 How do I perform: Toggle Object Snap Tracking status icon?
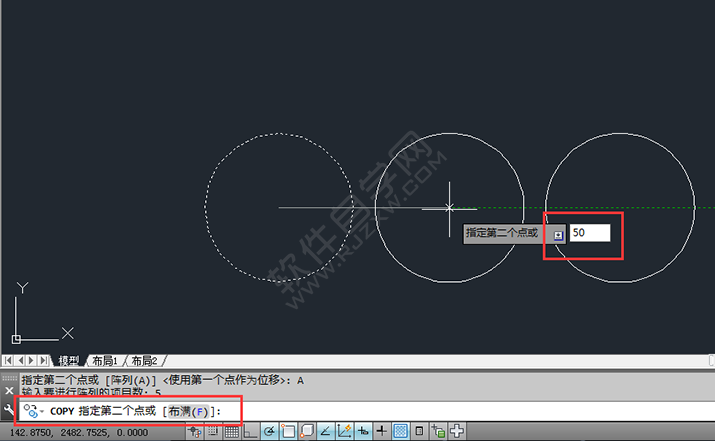pos(325,431)
